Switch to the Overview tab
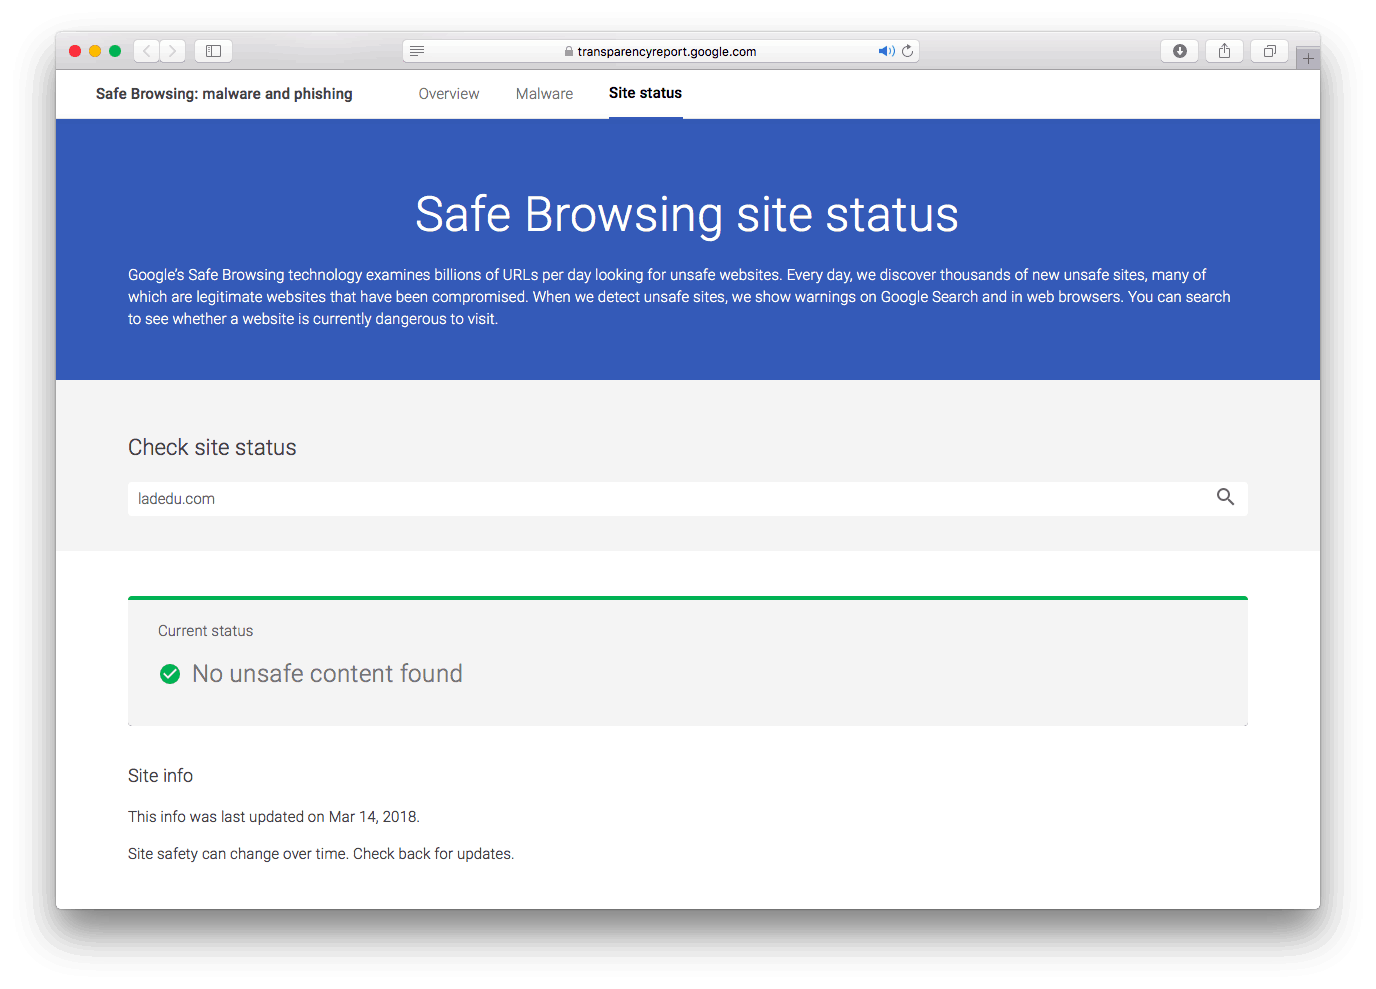 [449, 94]
